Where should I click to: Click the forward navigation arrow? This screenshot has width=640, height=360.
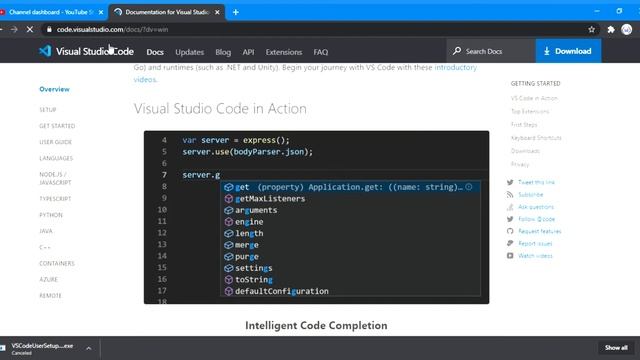(14, 29)
